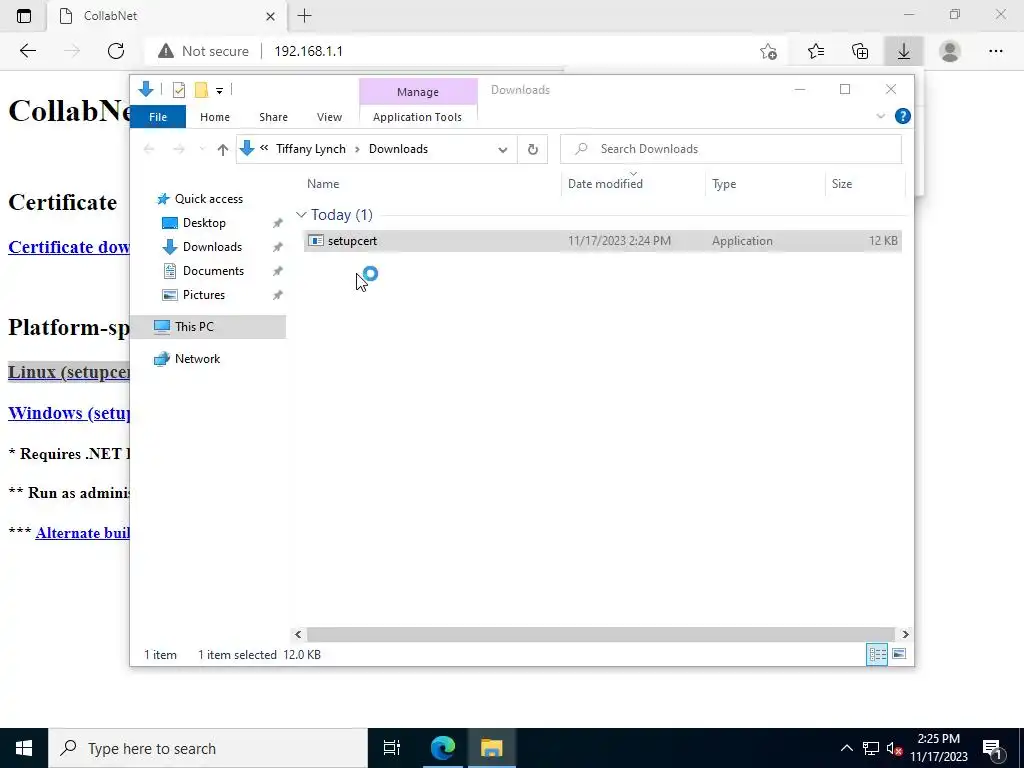Go back in the Edge browser
This screenshot has height=768, width=1024.
27,51
